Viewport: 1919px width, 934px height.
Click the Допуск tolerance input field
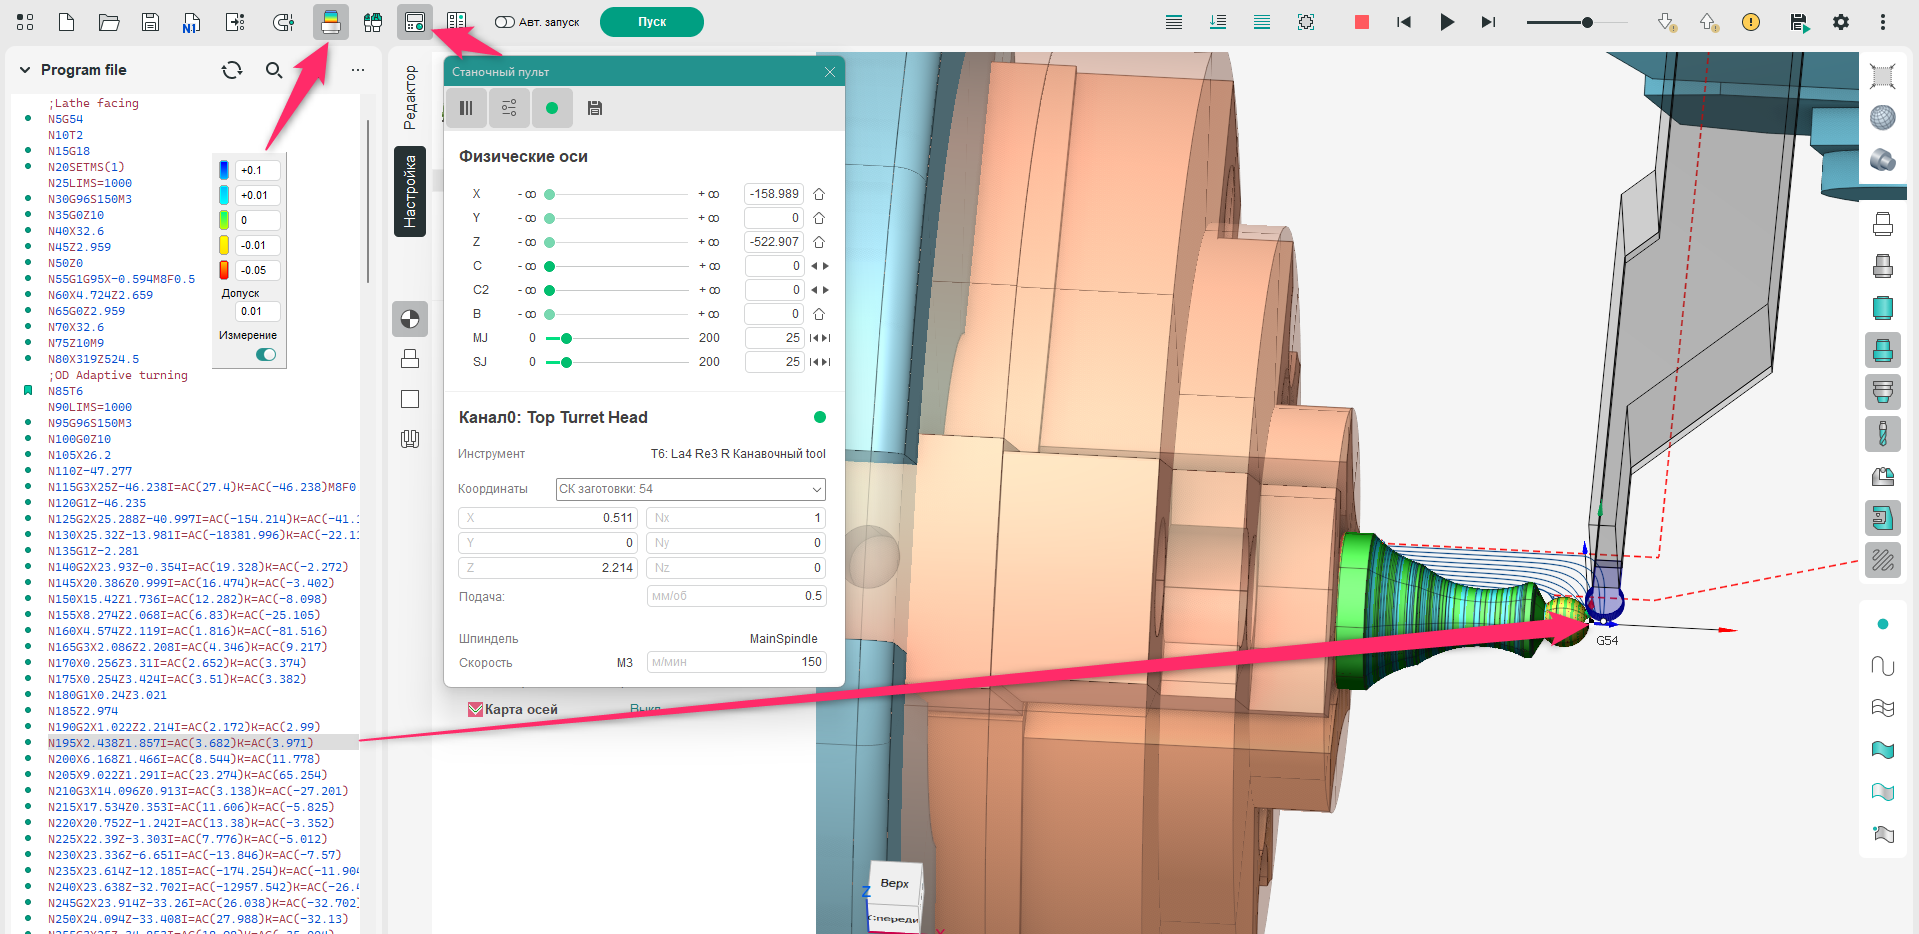coord(258,312)
